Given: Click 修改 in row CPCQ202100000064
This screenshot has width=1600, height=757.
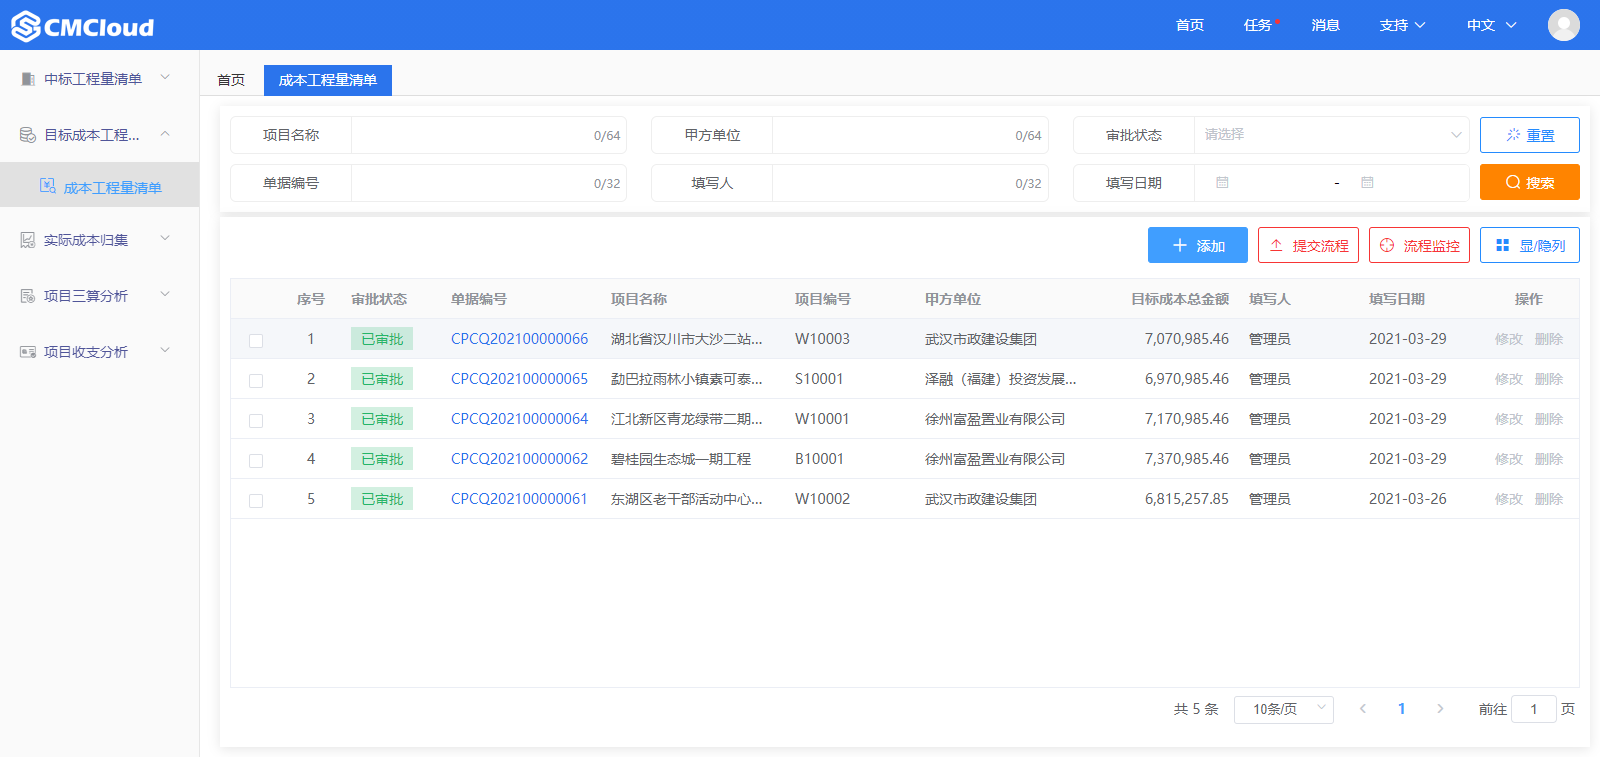Looking at the screenshot, I should (1509, 419).
